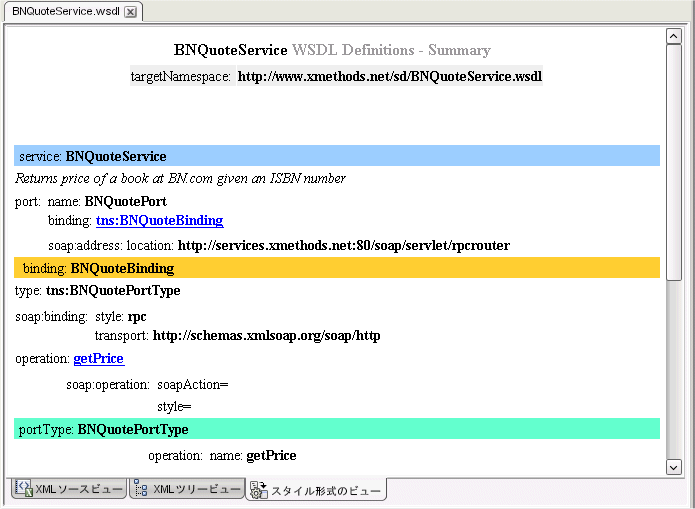
Task: Click the WSDL Definitions - Summary title
Action: (391, 50)
